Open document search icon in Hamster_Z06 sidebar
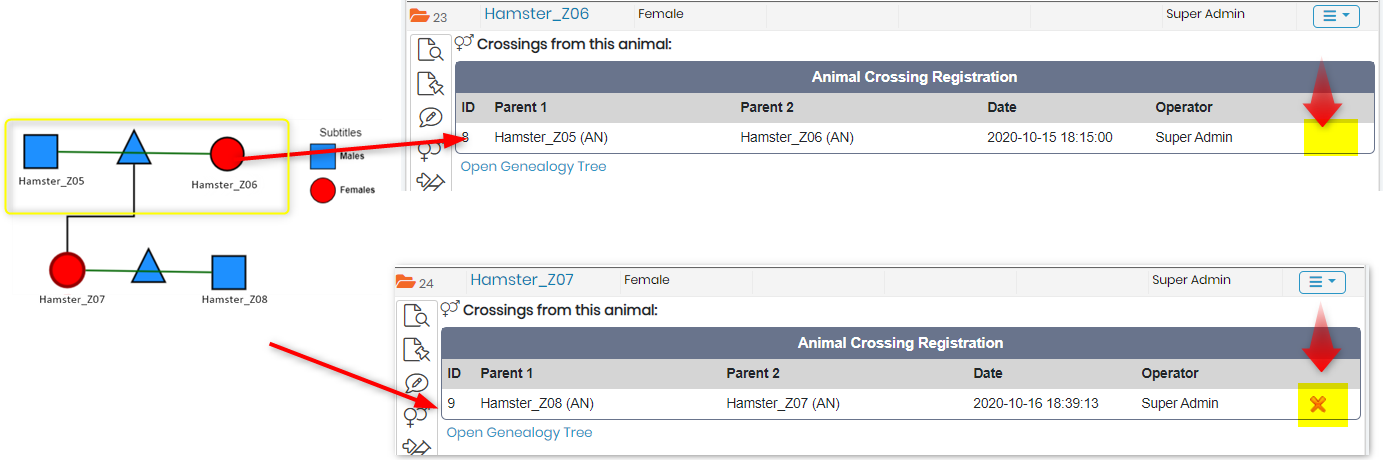1383x460 pixels. point(430,50)
